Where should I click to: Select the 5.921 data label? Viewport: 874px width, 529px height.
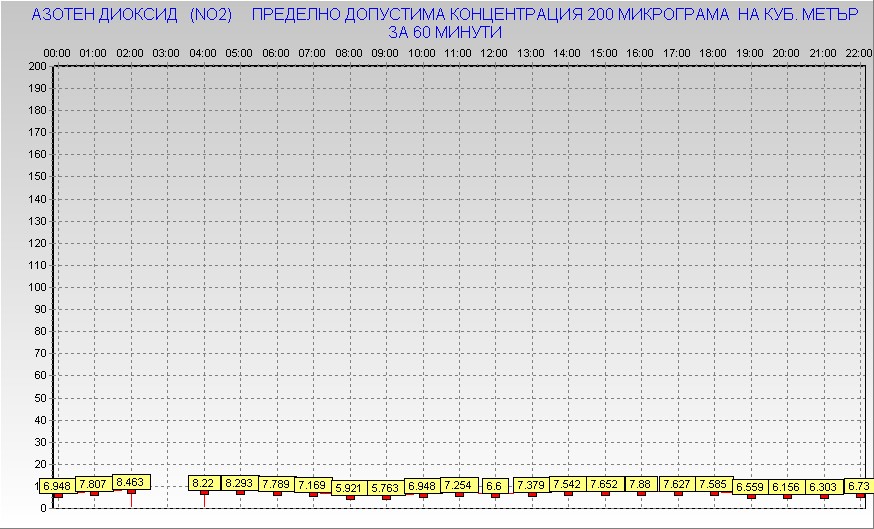349,488
